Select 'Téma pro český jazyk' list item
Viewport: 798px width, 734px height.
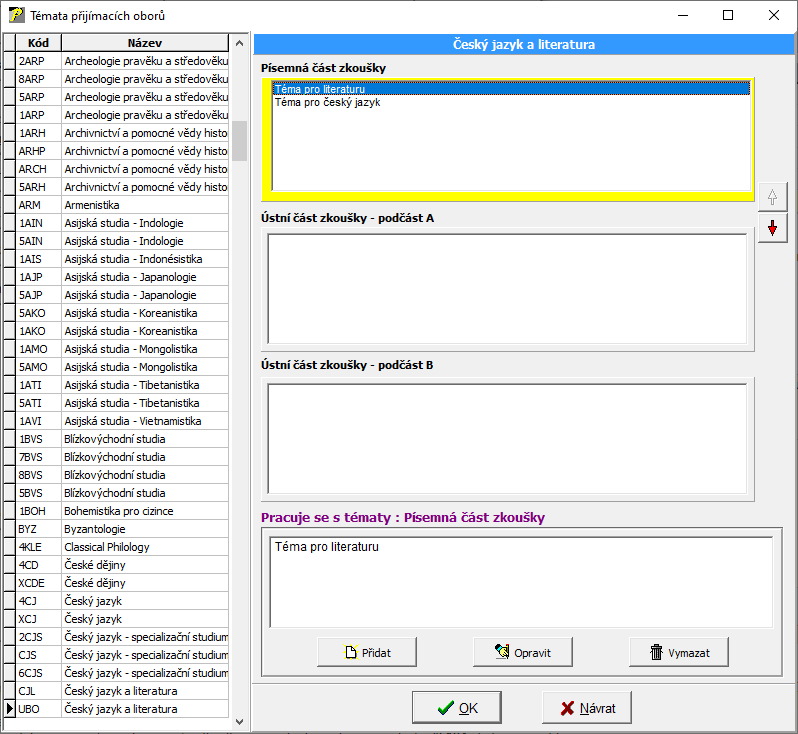pyautogui.click(x=327, y=102)
